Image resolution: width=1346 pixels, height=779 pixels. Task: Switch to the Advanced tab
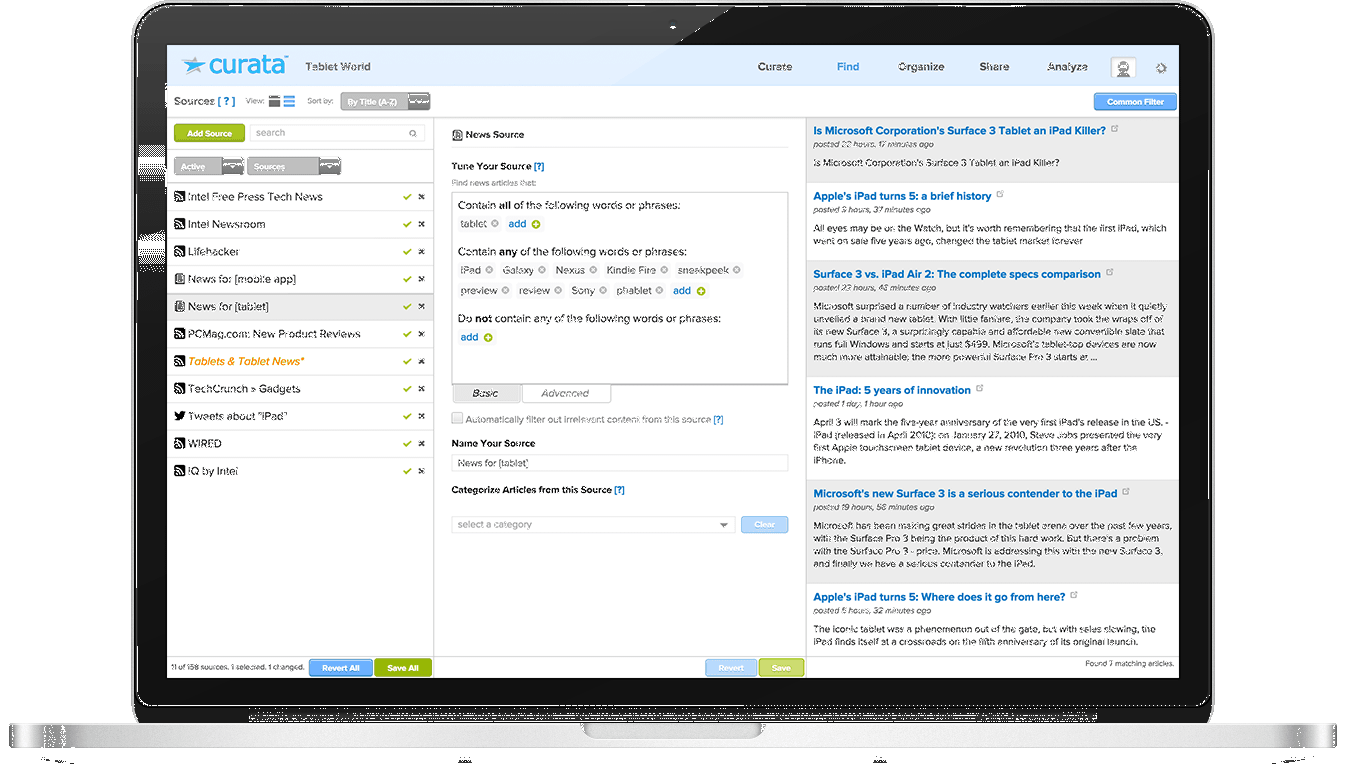(x=566, y=393)
